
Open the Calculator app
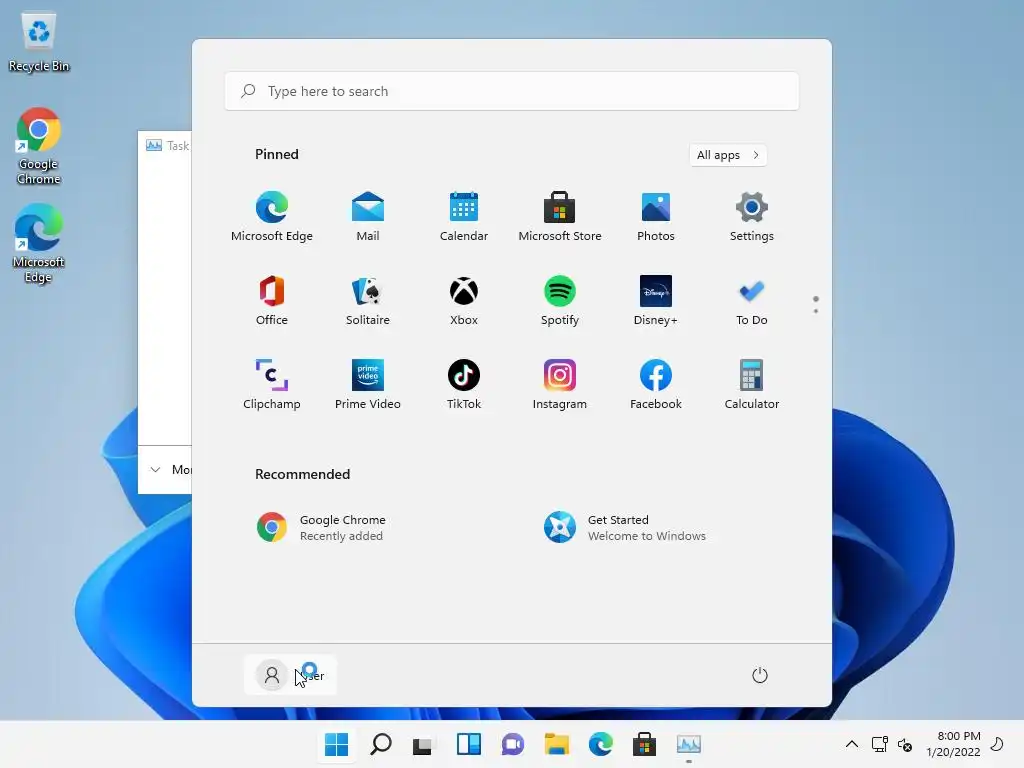coord(752,385)
